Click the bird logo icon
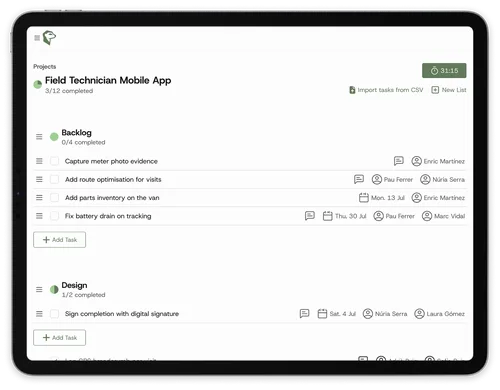This screenshot has height=390, width=500. click(x=49, y=37)
